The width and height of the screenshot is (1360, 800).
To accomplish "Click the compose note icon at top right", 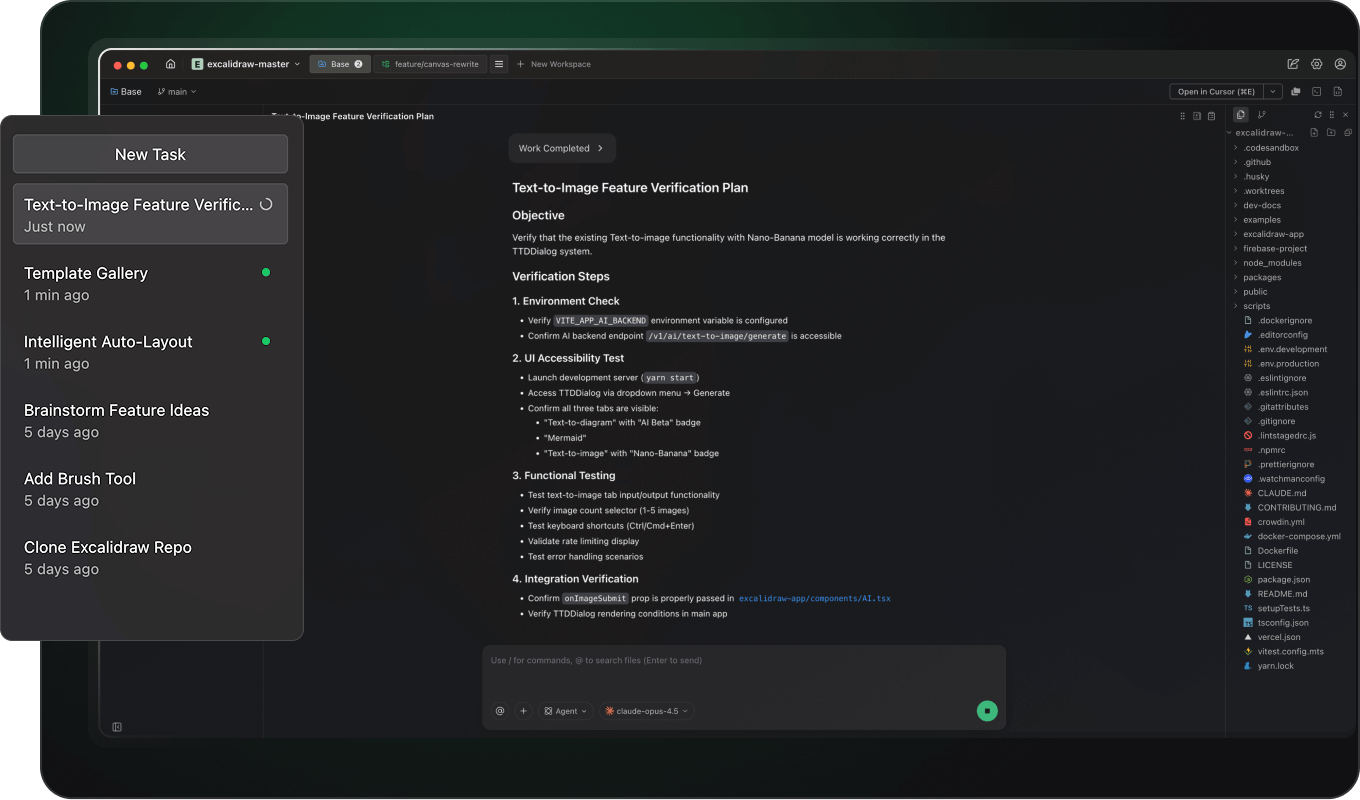I will coord(1293,64).
